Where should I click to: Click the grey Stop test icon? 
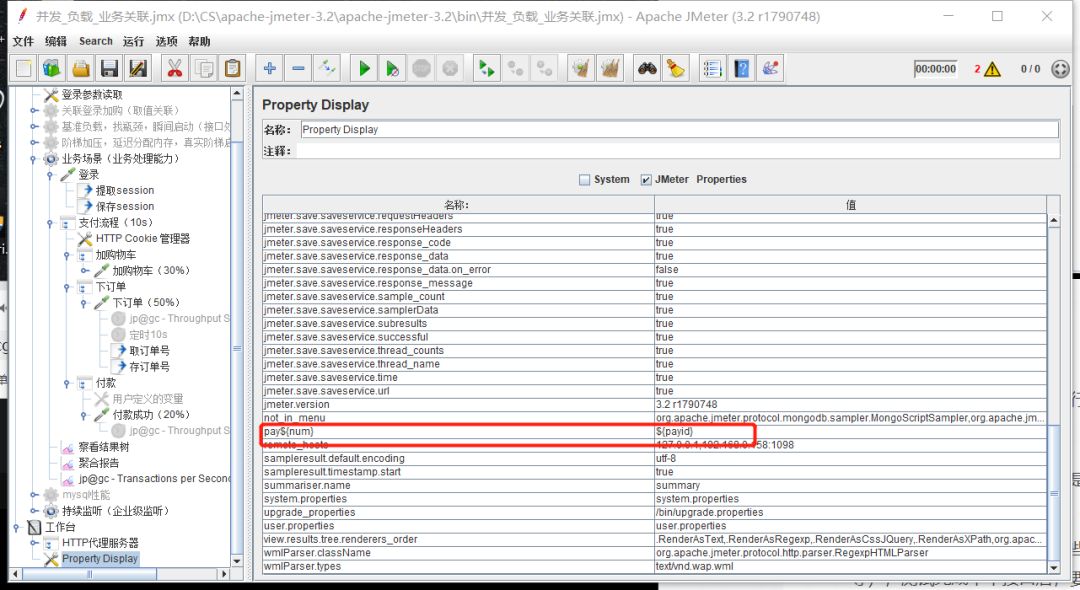(x=422, y=68)
